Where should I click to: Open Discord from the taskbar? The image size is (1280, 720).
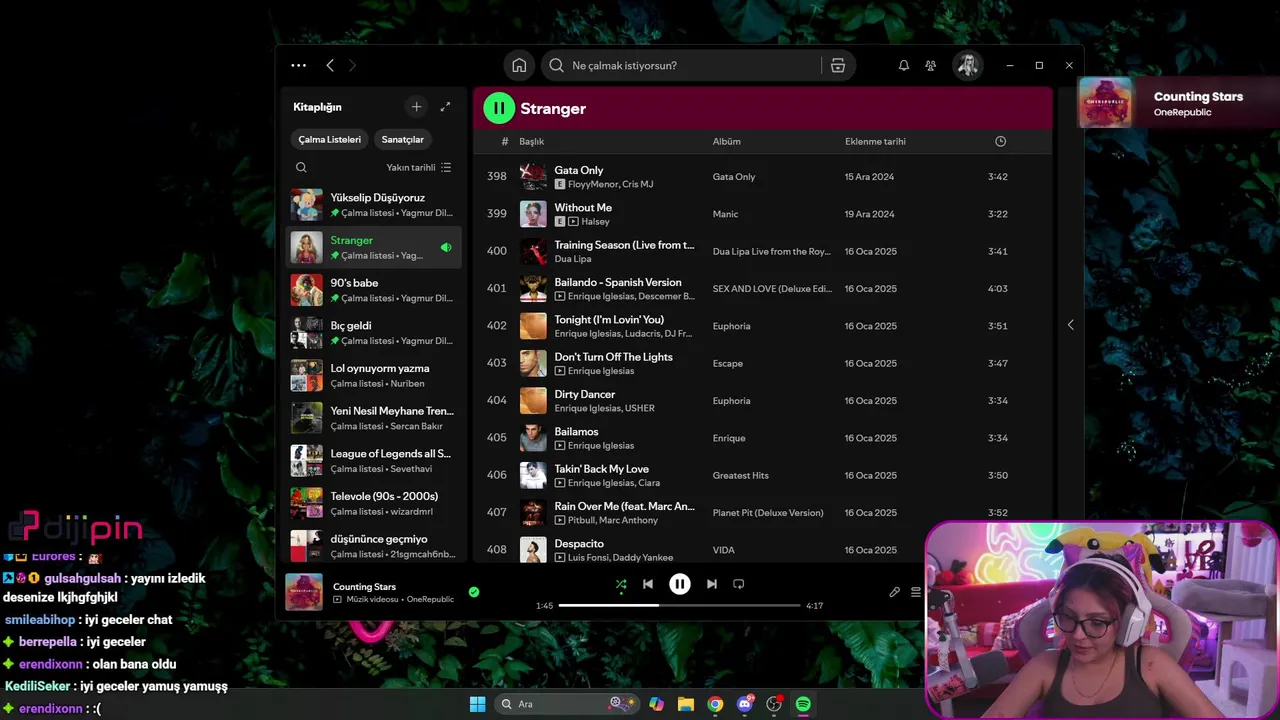(745, 704)
